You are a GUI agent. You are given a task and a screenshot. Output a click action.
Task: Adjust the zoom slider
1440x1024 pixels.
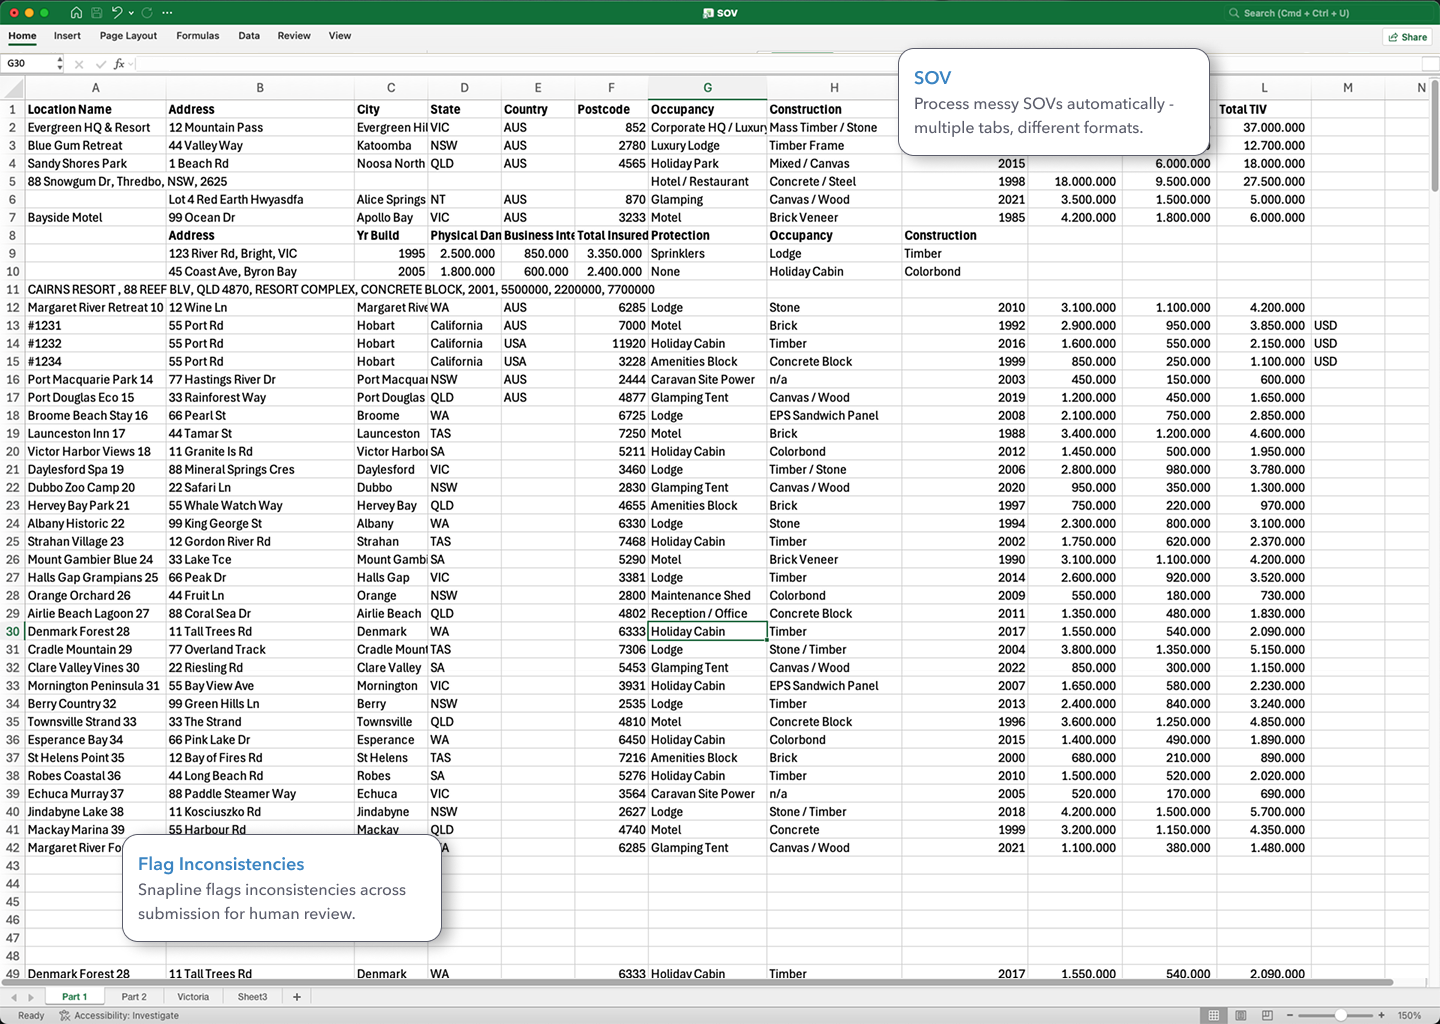(x=1341, y=1015)
